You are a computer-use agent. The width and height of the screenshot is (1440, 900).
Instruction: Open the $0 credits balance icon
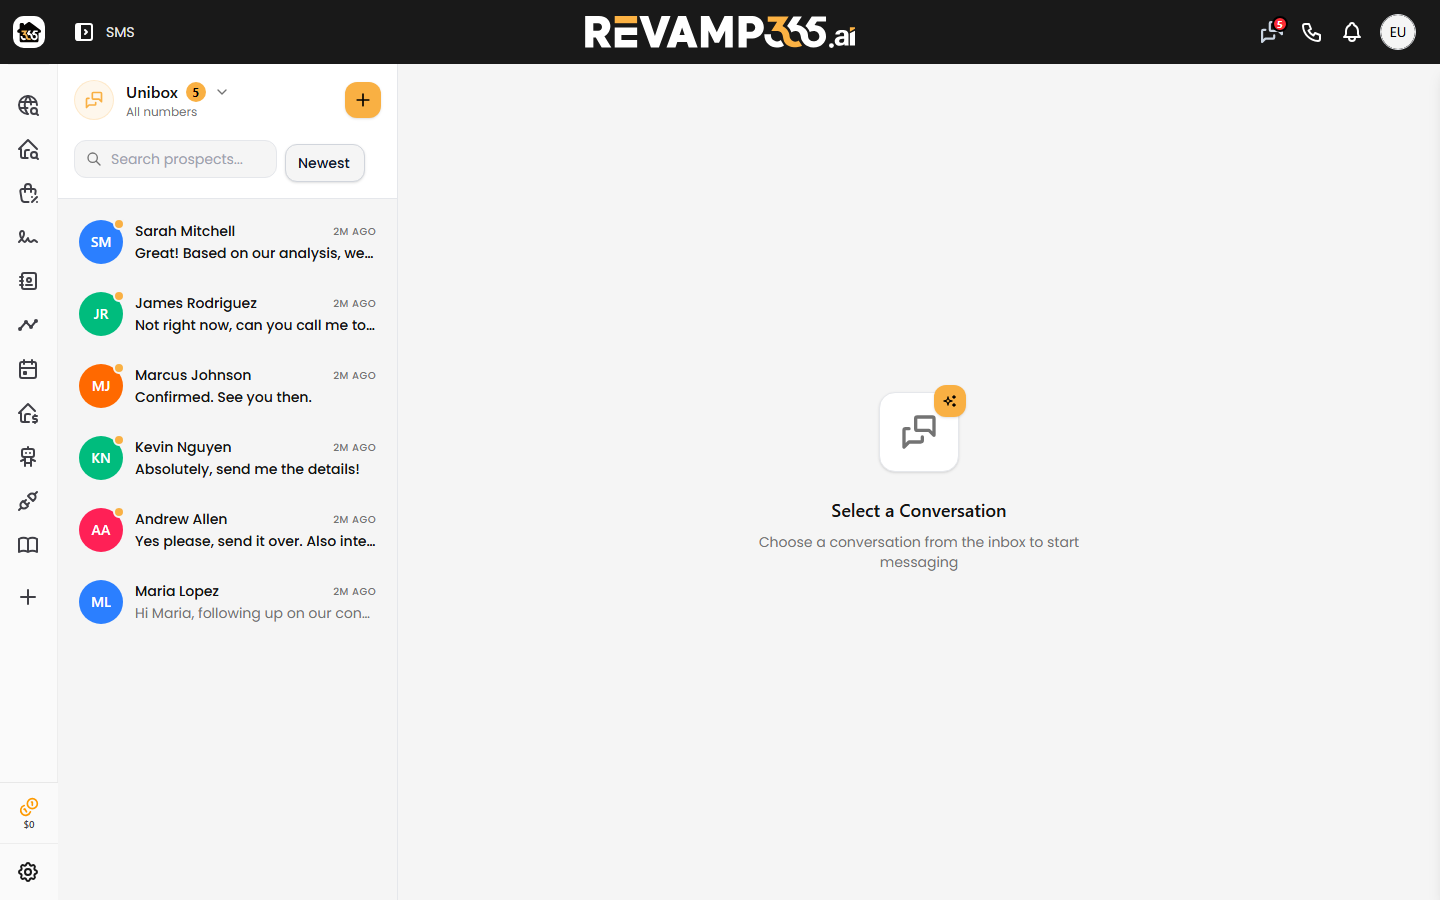point(29,813)
